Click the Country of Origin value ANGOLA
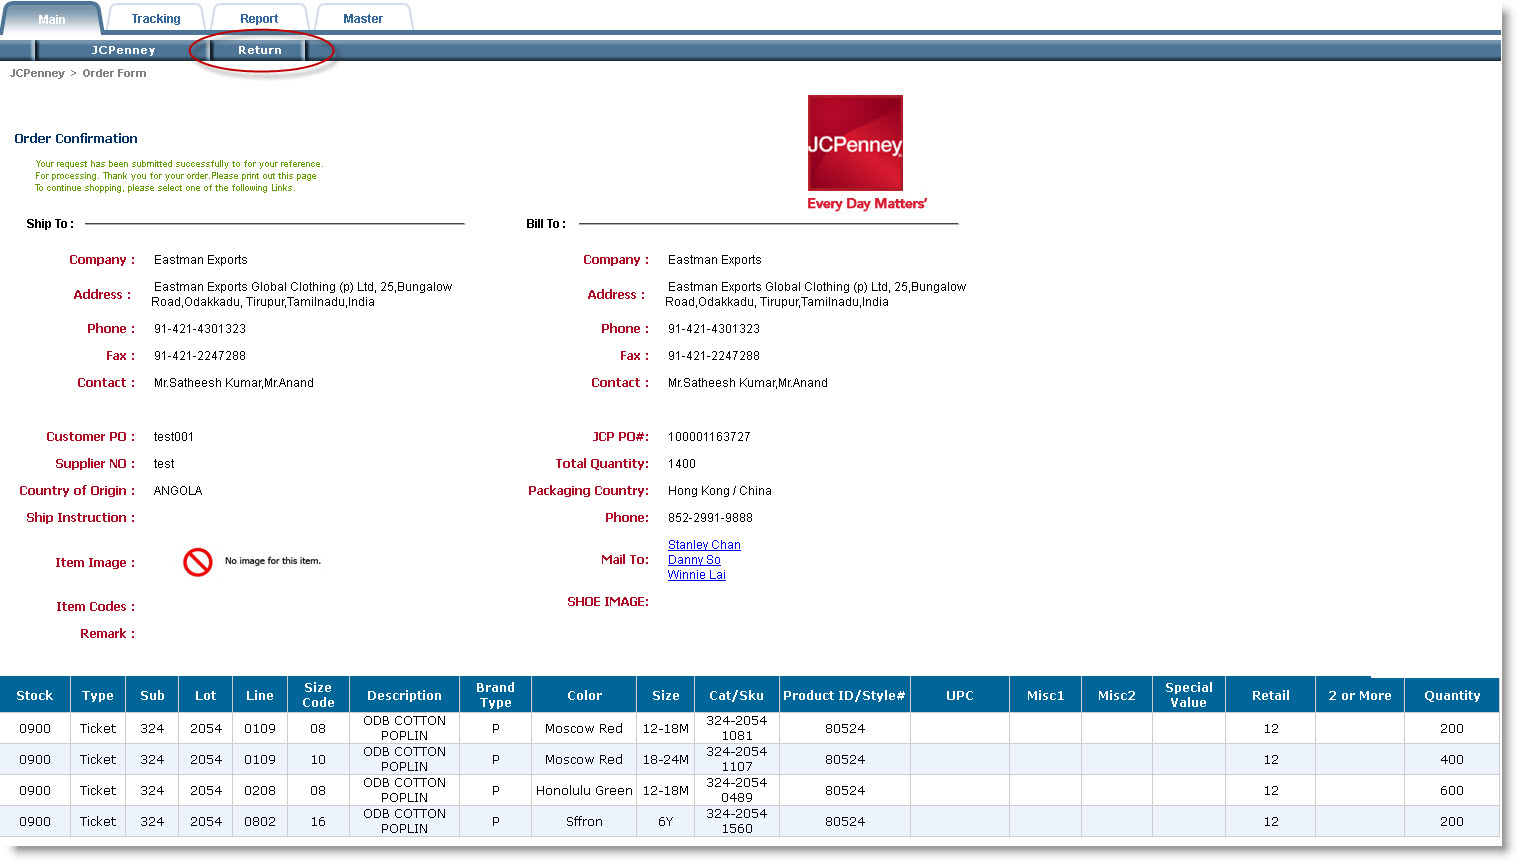 click(178, 491)
